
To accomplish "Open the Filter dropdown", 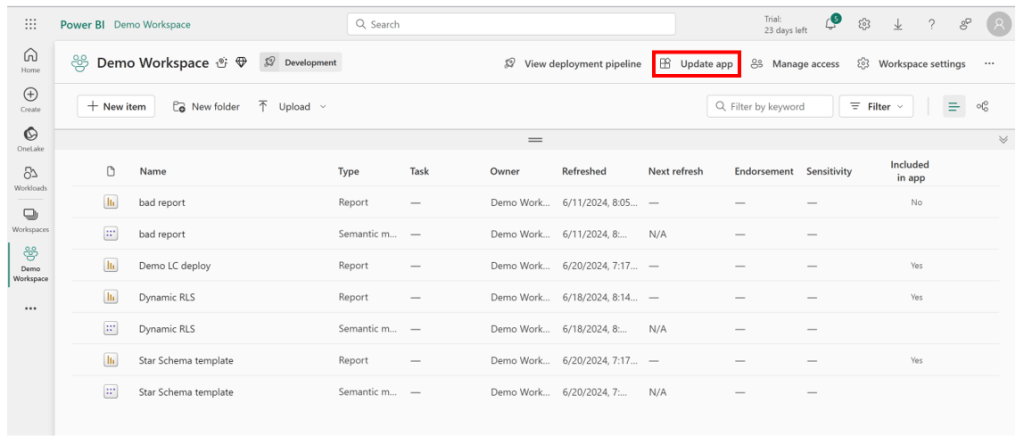I will [x=875, y=107].
